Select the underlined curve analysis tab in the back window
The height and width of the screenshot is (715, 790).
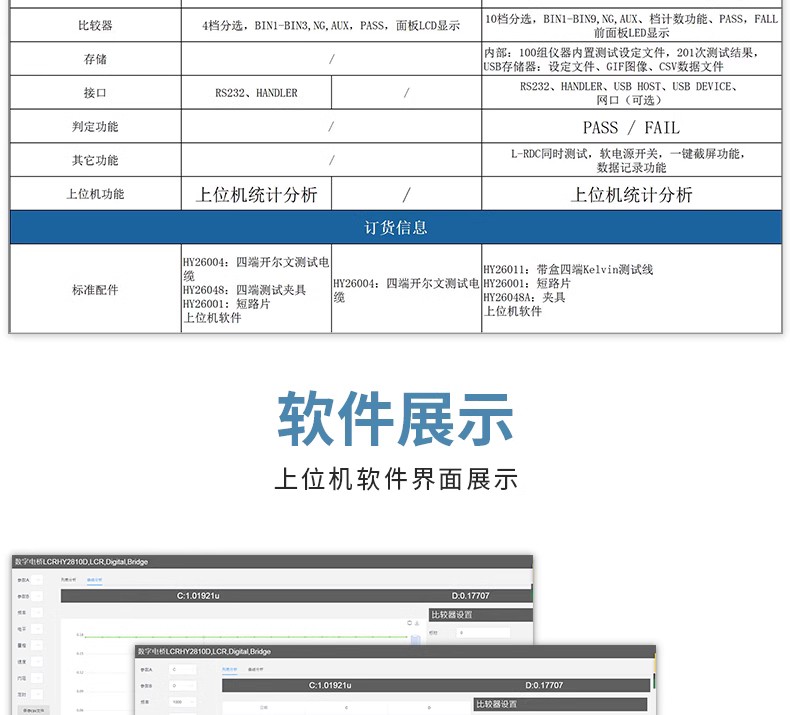pyautogui.click(x=94, y=580)
